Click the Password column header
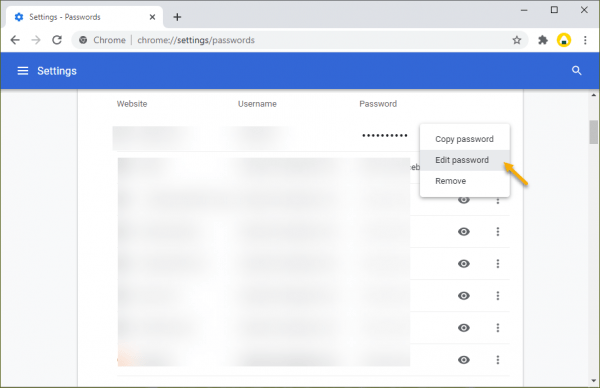 pyautogui.click(x=378, y=104)
